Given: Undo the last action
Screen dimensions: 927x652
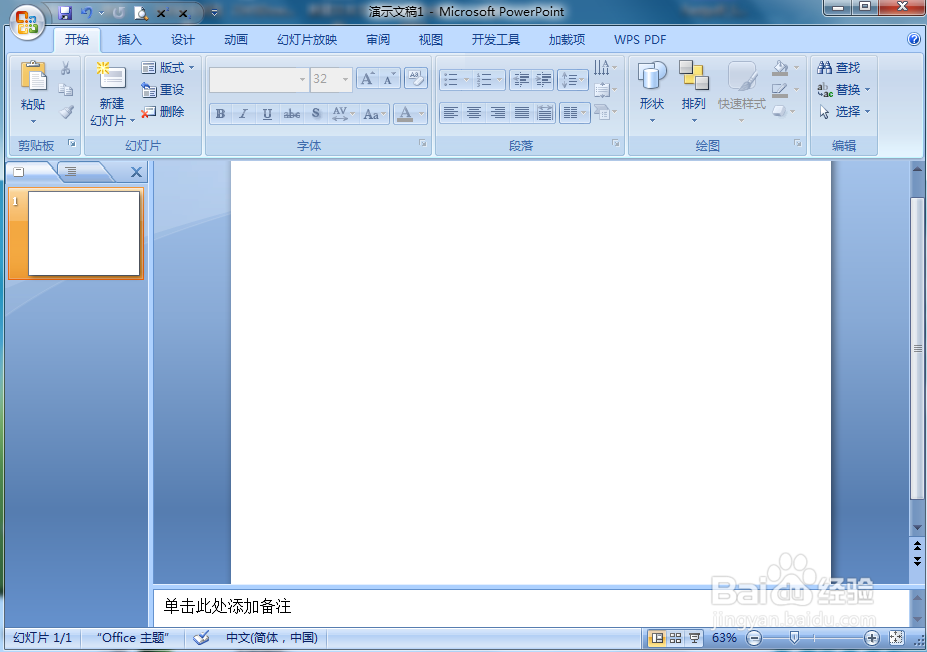Looking at the screenshot, I should [86, 12].
